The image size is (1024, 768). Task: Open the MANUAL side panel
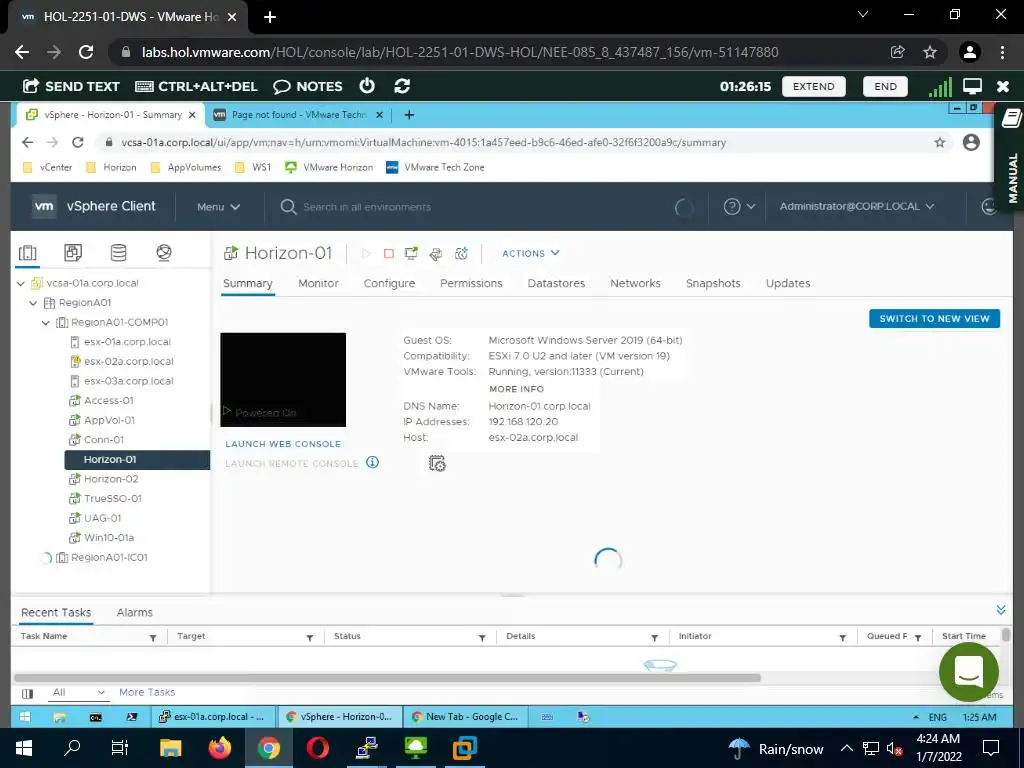tap(1012, 157)
